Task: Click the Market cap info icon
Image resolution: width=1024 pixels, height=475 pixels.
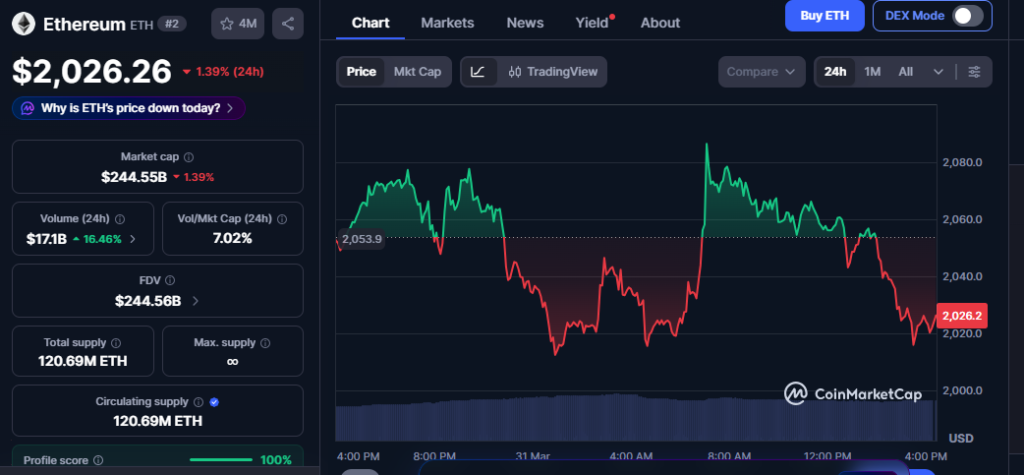Action: 189,157
